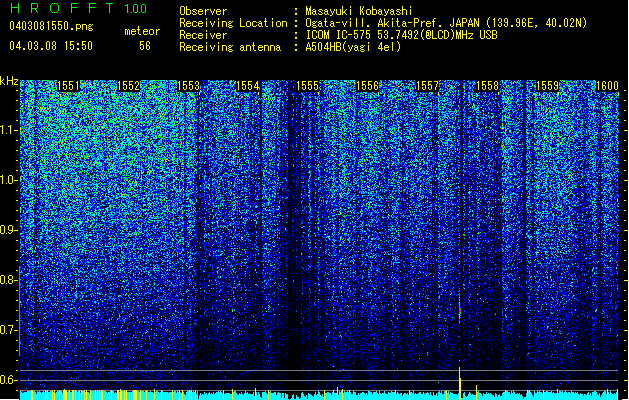Click the 1600 time marker

[607, 86]
